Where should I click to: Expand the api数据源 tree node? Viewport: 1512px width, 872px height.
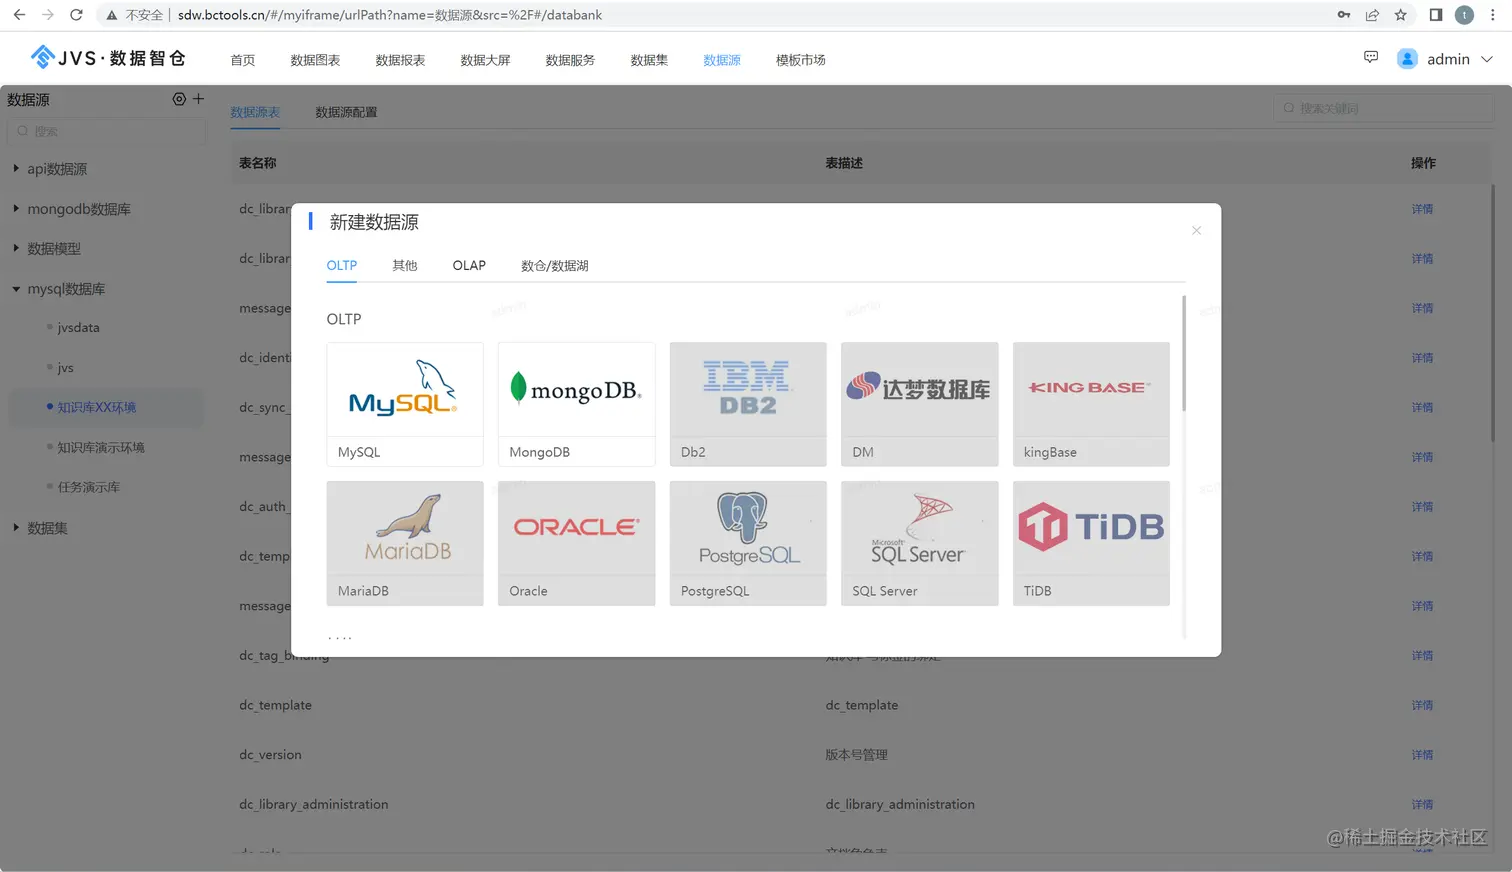point(16,168)
